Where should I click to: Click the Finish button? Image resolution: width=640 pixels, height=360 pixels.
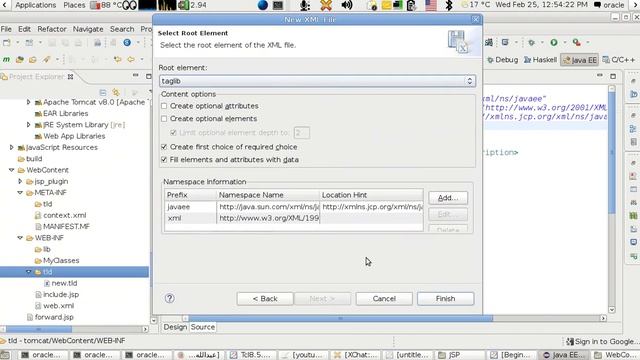pos(445,299)
